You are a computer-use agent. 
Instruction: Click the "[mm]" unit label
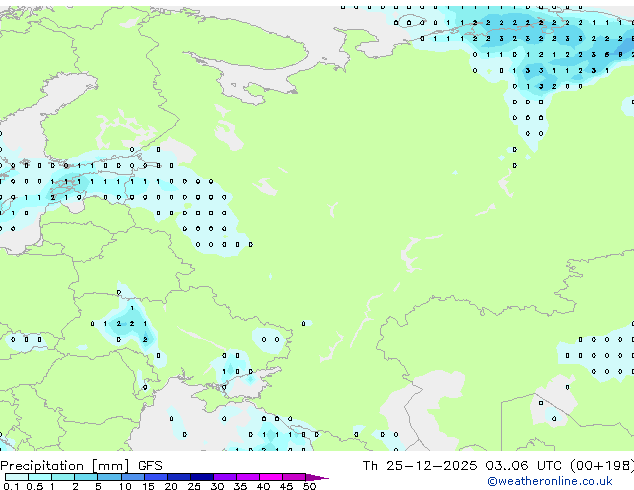(111, 466)
